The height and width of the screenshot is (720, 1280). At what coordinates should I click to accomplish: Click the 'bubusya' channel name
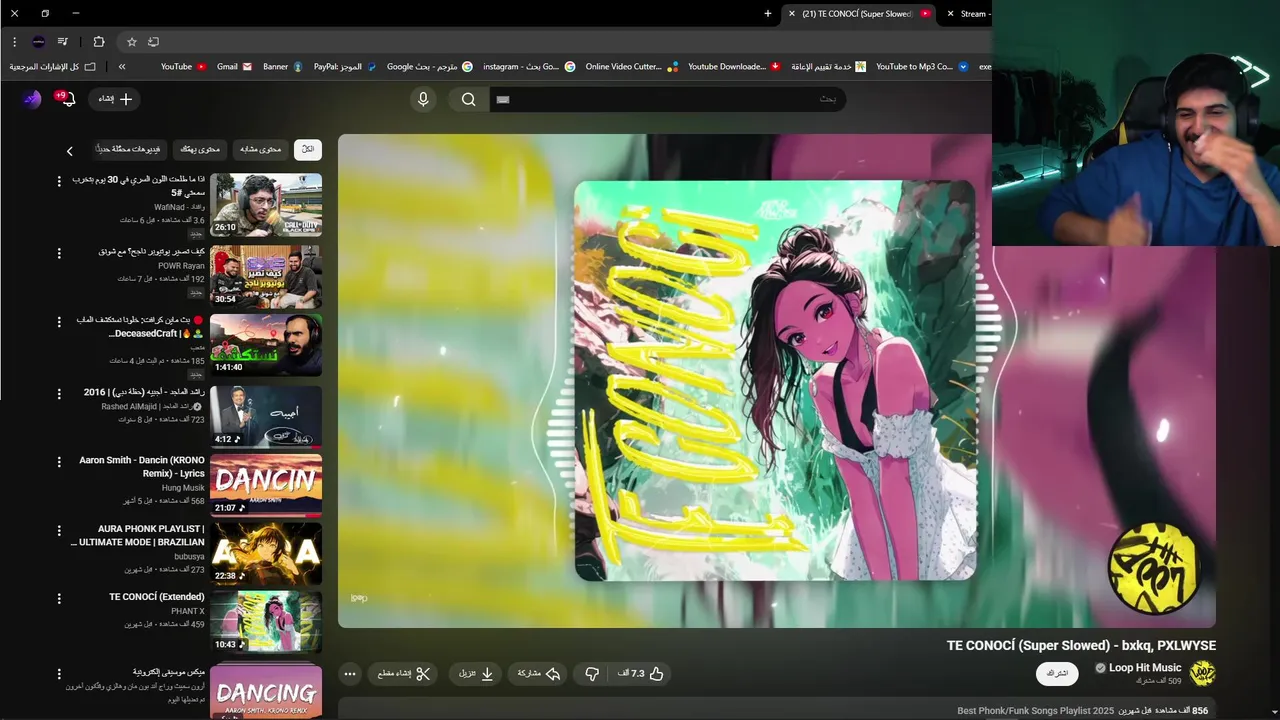pyautogui.click(x=189, y=556)
